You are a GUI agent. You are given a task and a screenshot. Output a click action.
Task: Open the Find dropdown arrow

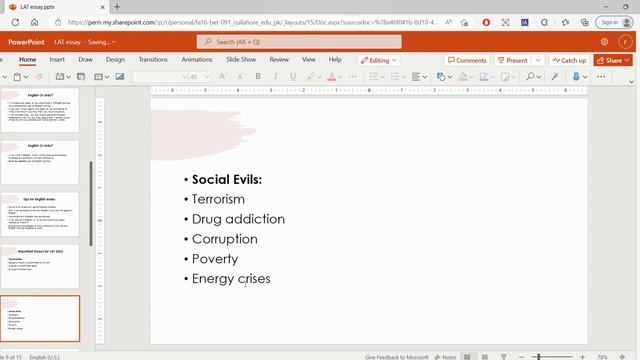click(539, 77)
